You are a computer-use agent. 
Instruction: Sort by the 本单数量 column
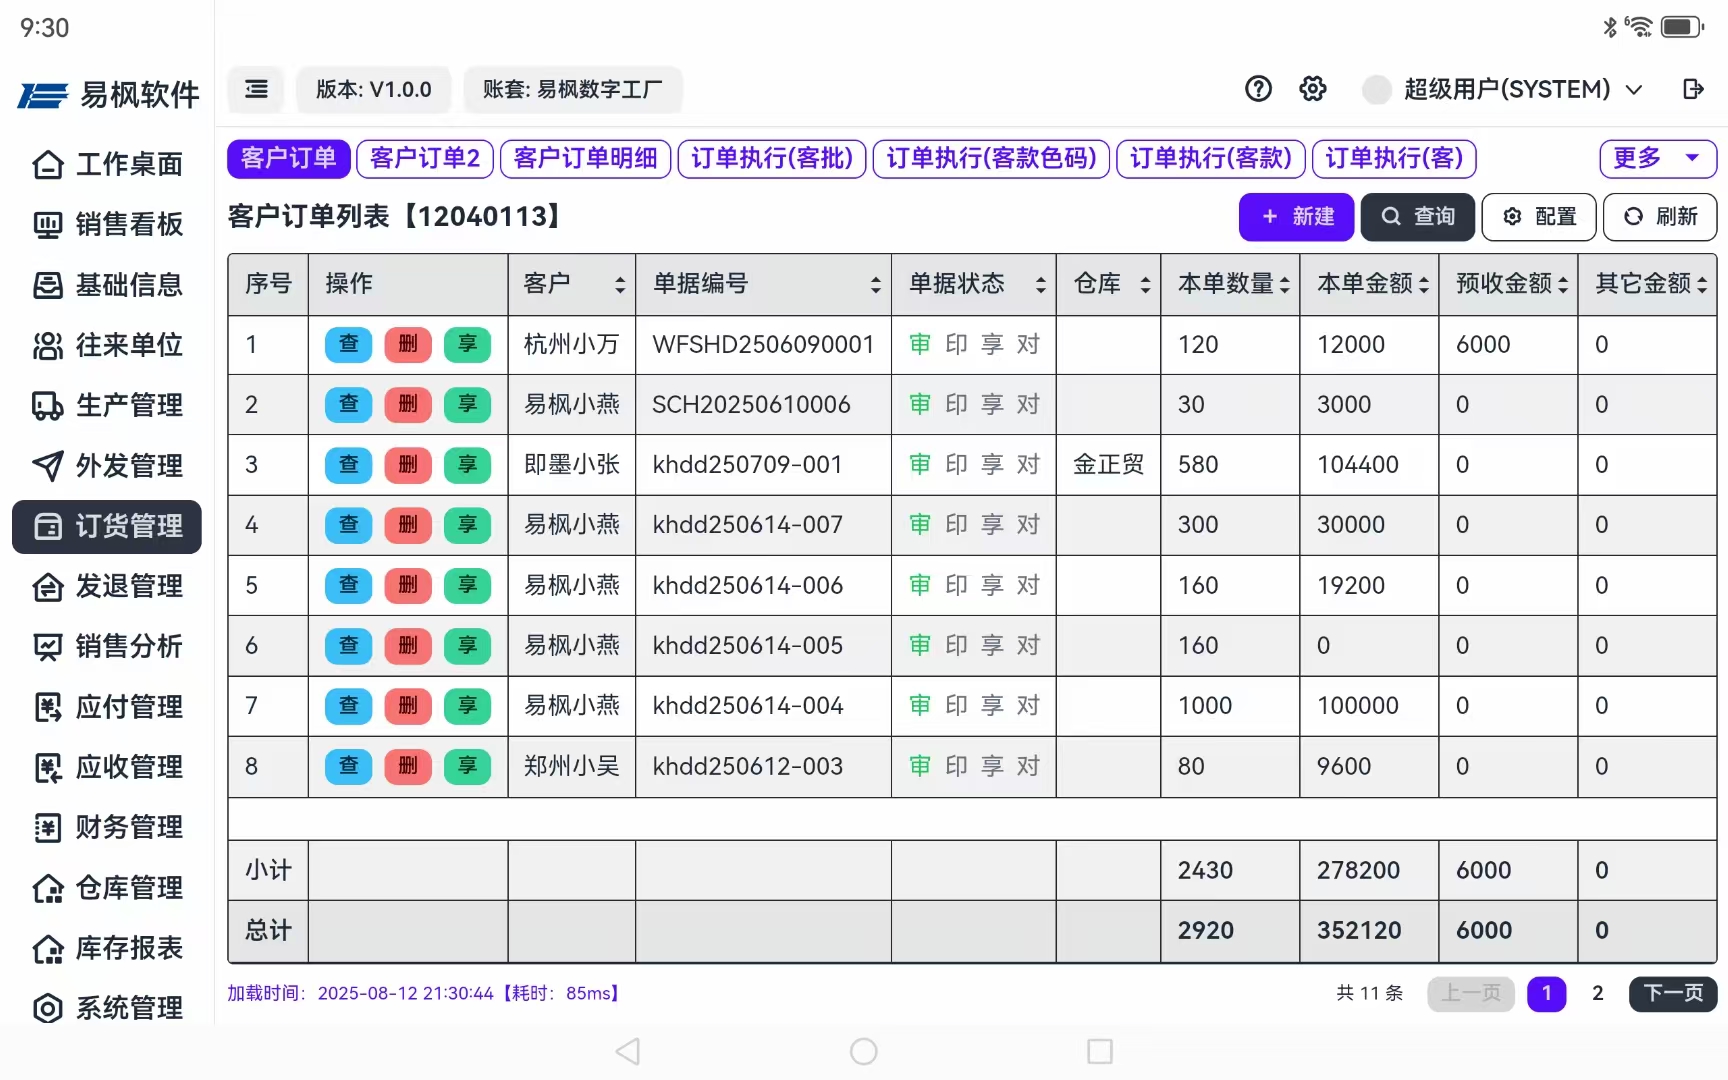tap(1284, 285)
